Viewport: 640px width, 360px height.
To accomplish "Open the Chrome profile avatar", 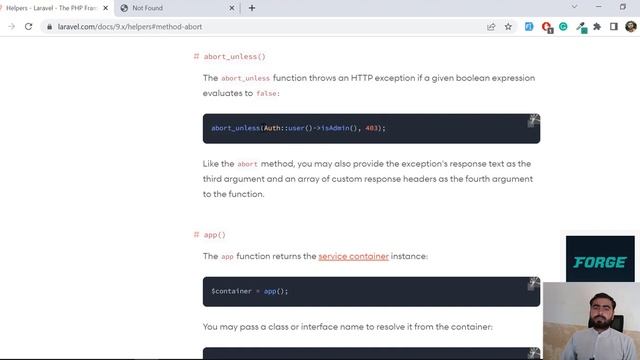I will coord(631,27).
